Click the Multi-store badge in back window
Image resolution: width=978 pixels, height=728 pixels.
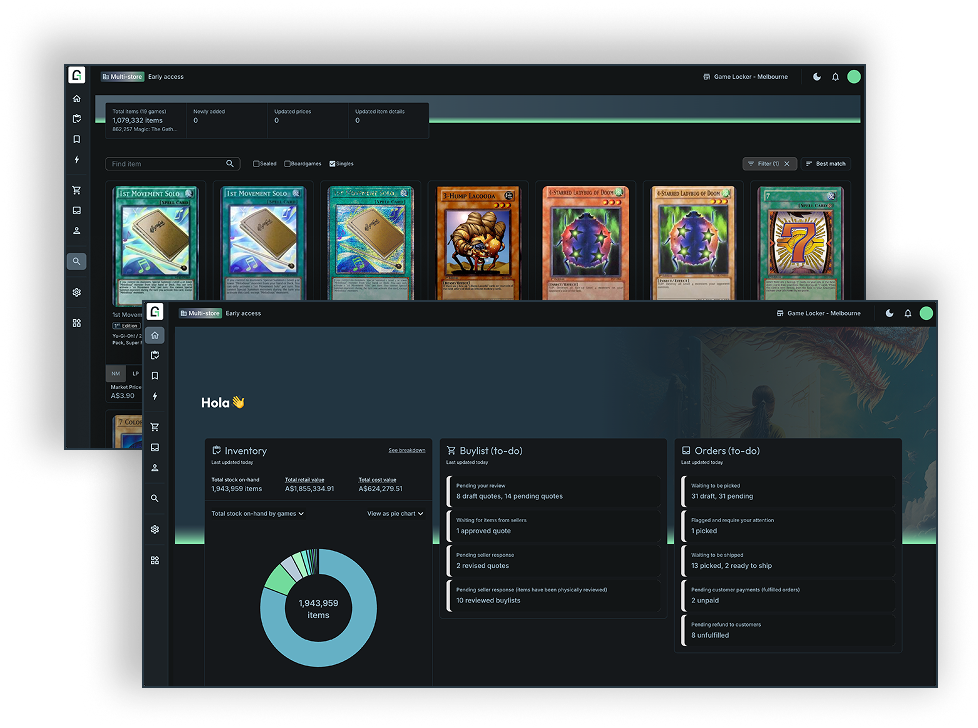(x=122, y=77)
